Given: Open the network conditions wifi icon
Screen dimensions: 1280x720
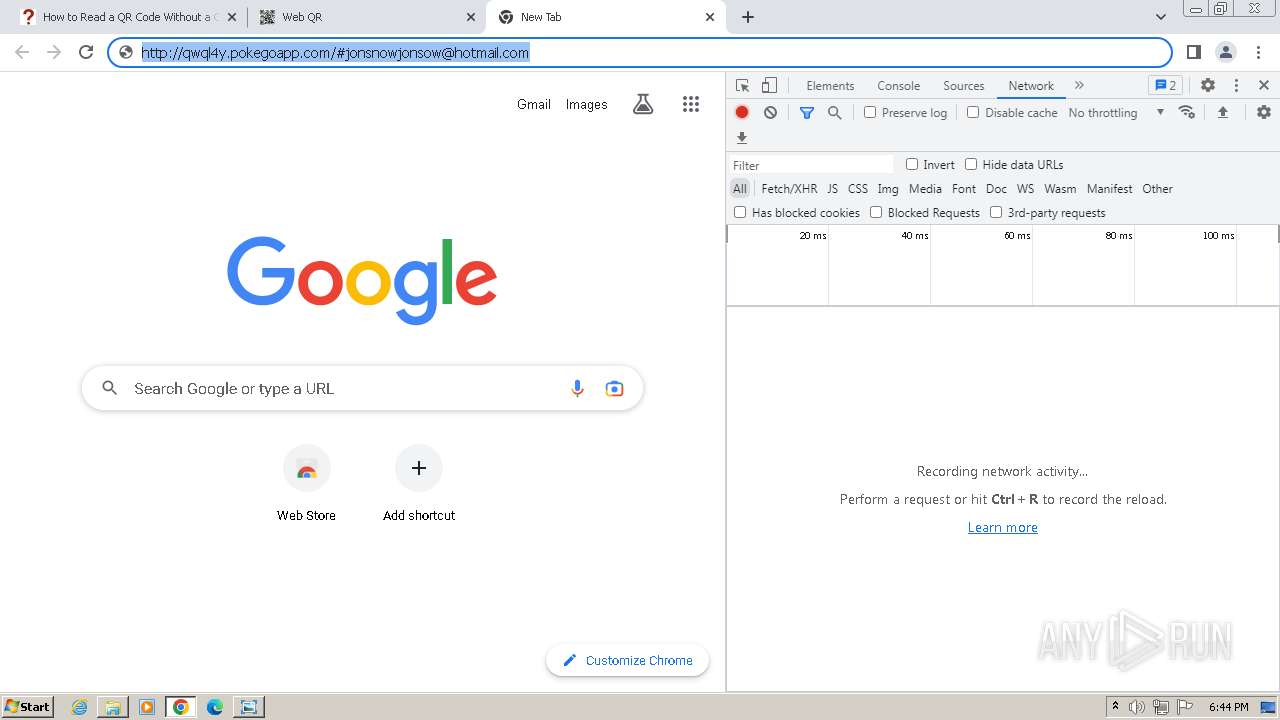Looking at the screenshot, I should tap(1187, 112).
